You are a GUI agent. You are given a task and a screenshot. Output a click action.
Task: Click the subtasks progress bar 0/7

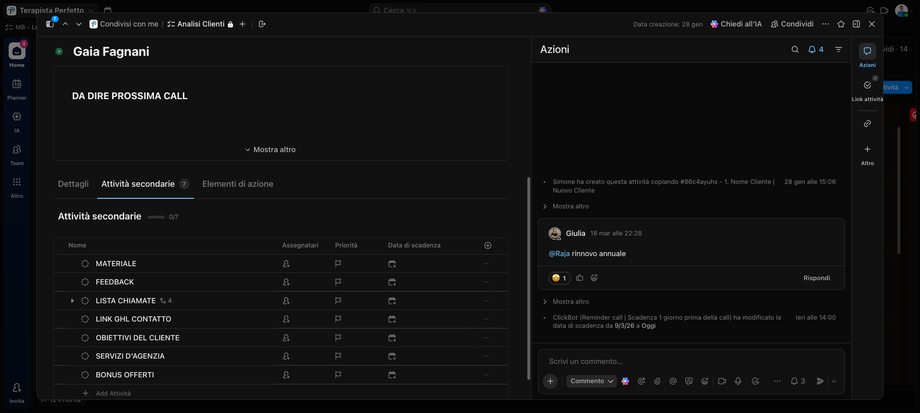coord(163,217)
